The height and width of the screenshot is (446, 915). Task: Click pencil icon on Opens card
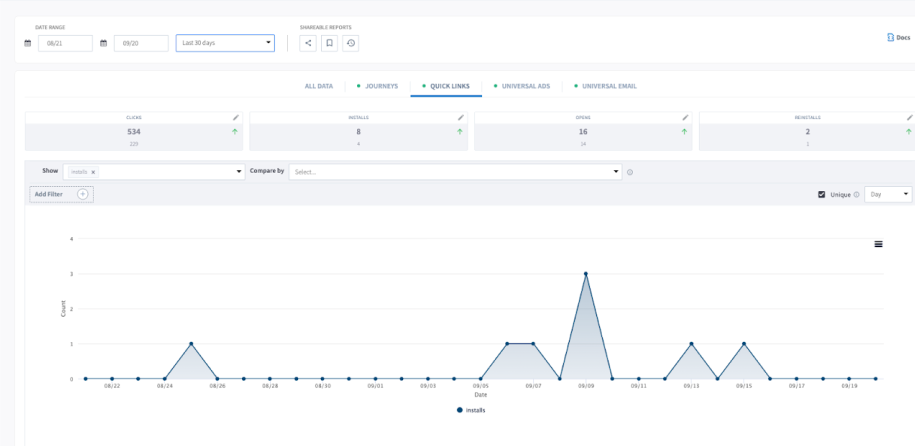click(685, 117)
